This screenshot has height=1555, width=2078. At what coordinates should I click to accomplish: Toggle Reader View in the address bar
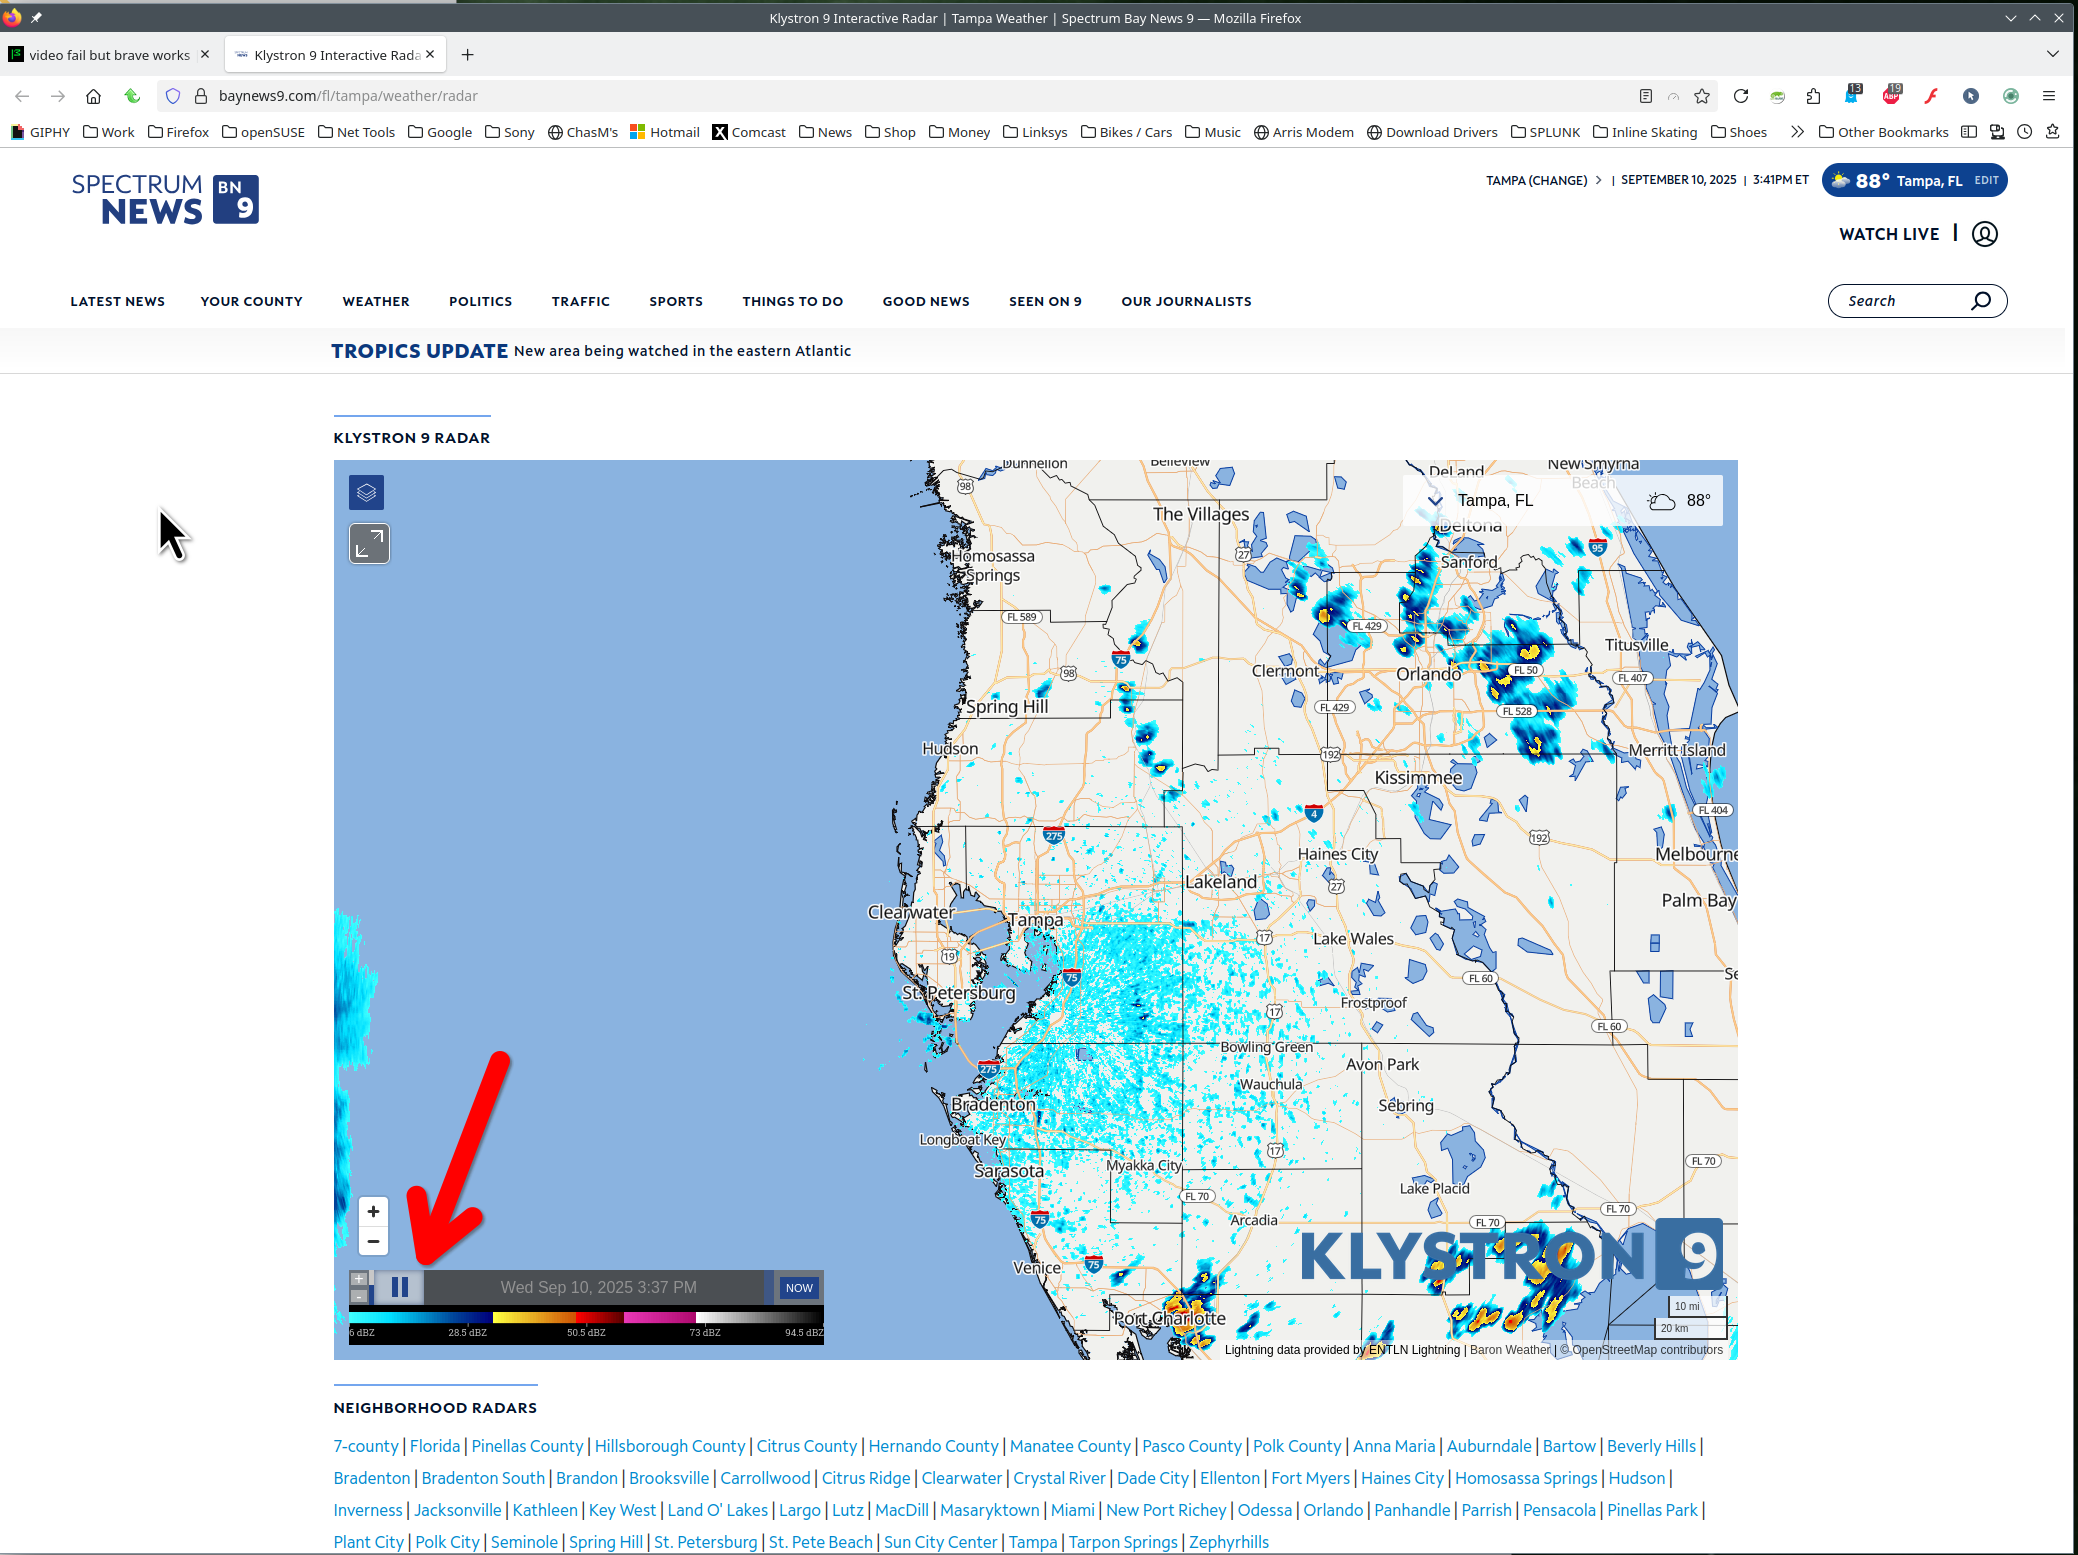[x=1646, y=96]
